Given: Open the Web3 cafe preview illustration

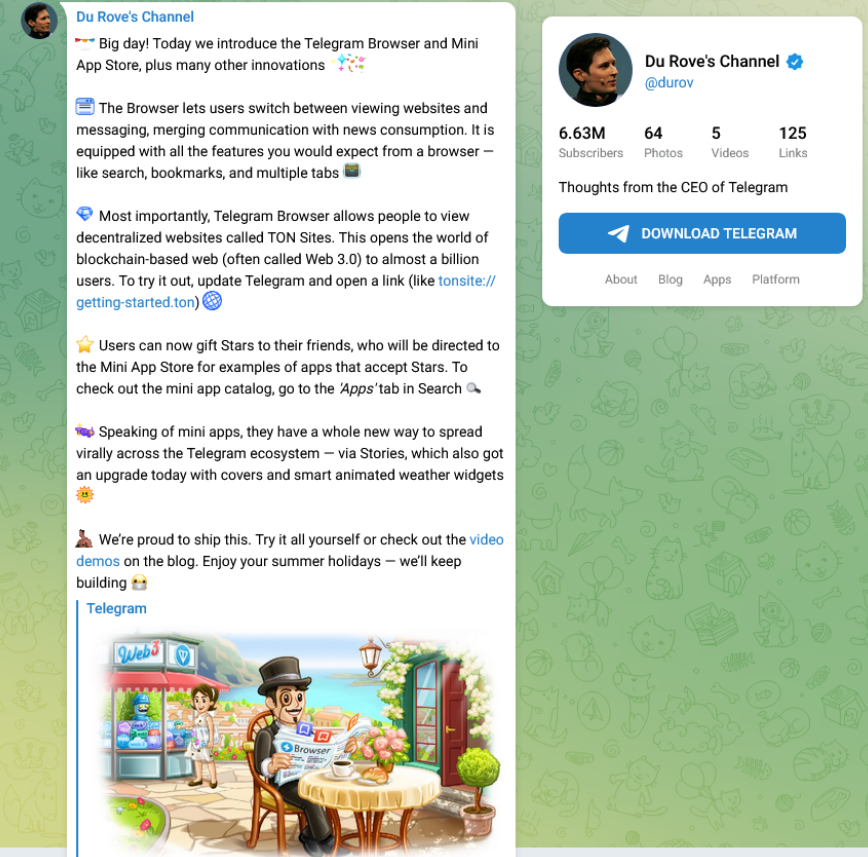Looking at the screenshot, I should pyautogui.click(x=300, y=742).
